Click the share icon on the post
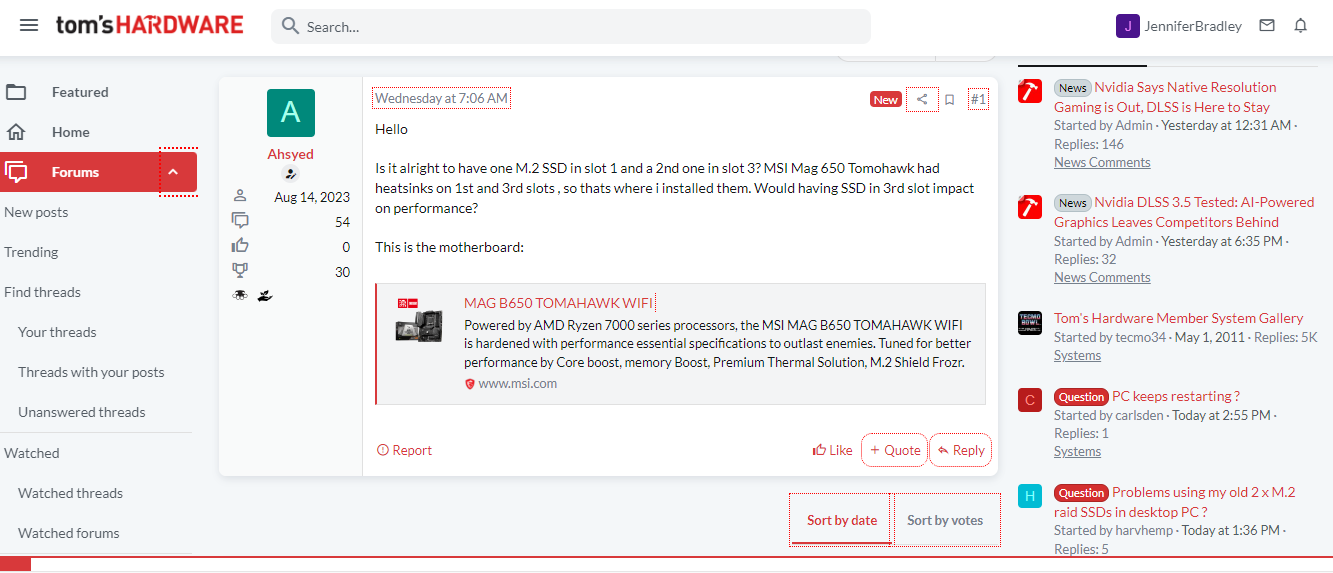This screenshot has height=573, width=1333. [922, 99]
